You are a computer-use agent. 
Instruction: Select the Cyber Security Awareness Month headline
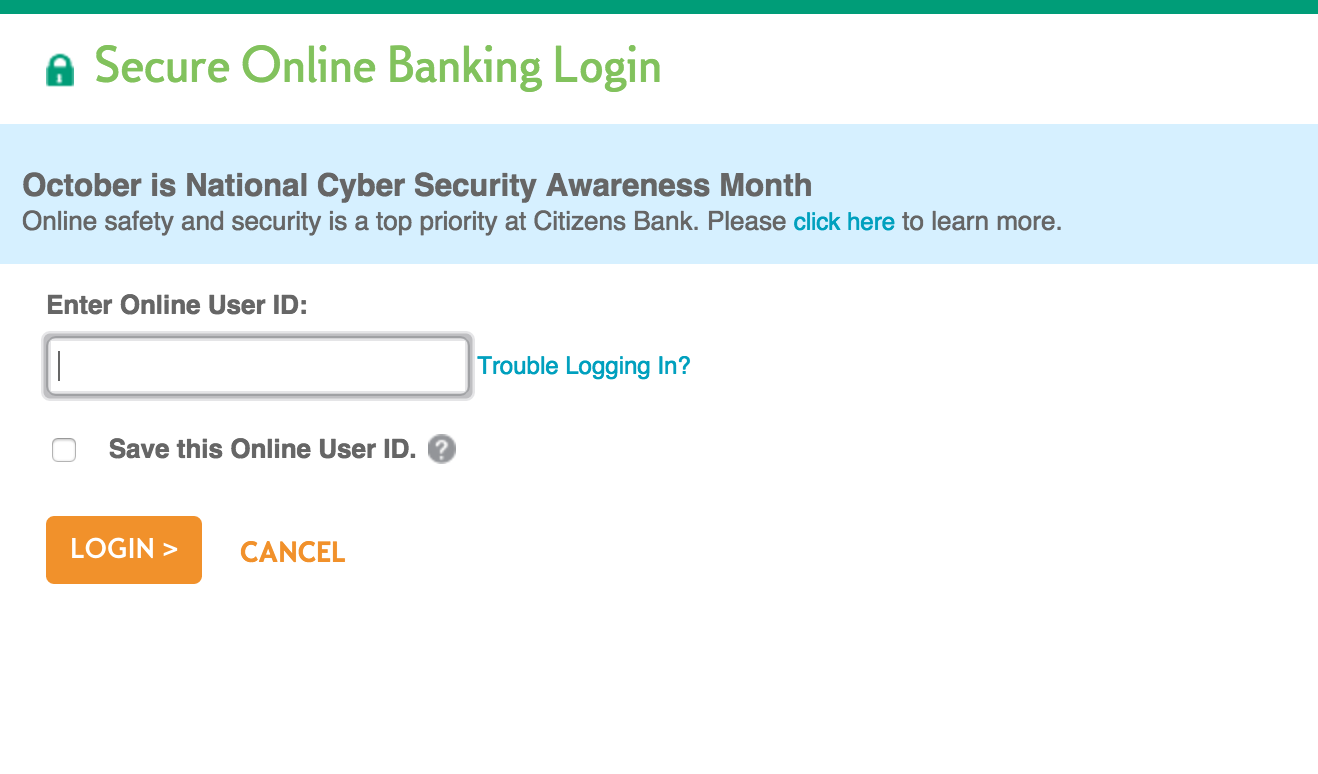click(417, 185)
